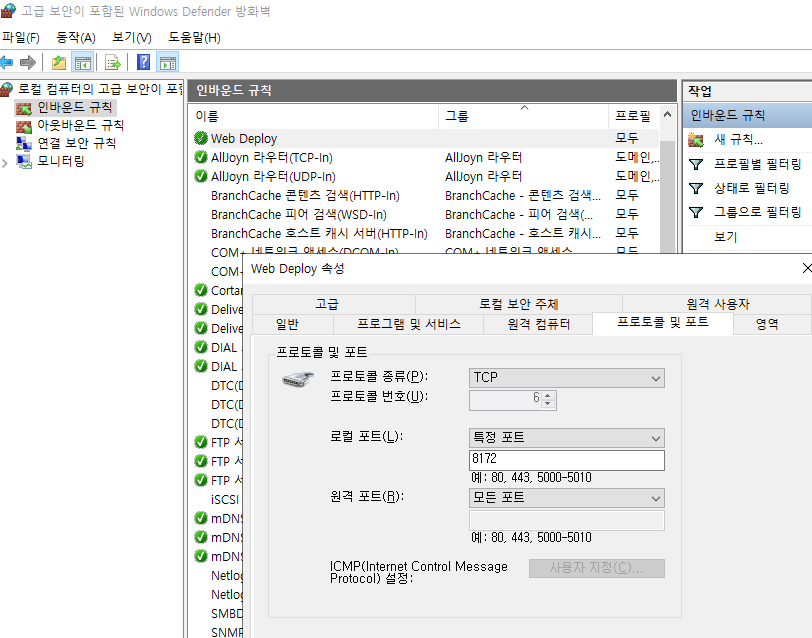The image size is (812, 638).
Task: Click the 이름 column header
Action: coord(314,116)
